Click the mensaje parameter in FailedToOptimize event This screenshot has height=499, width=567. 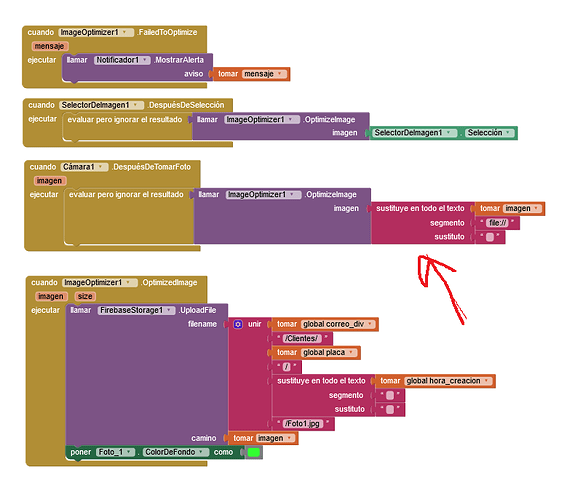(50, 46)
